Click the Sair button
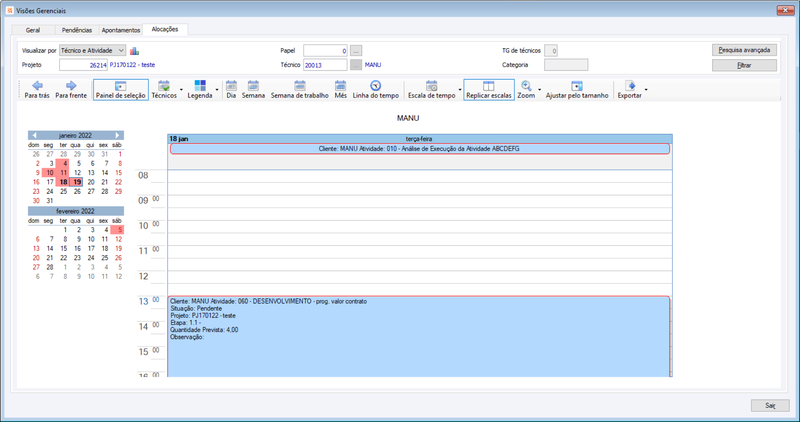 click(x=770, y=405)
